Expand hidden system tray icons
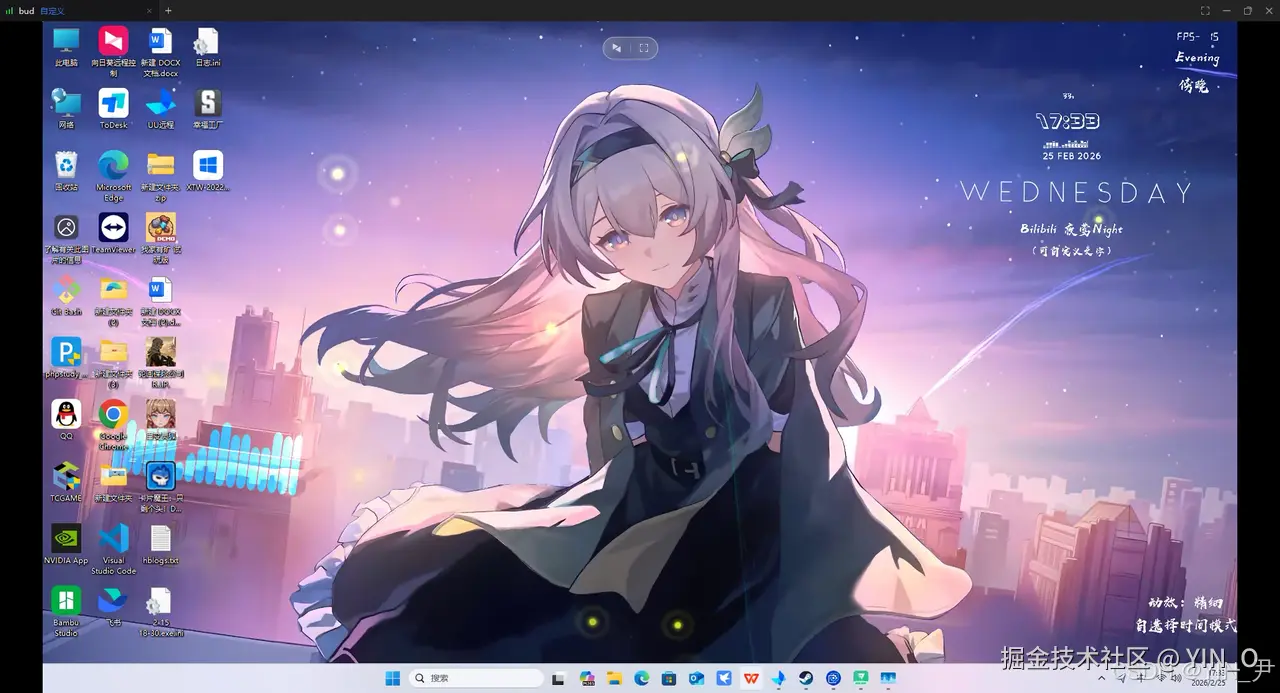Image resolution: width=1280 pixels, height=693 pixels. click(x=1100, y=677)
